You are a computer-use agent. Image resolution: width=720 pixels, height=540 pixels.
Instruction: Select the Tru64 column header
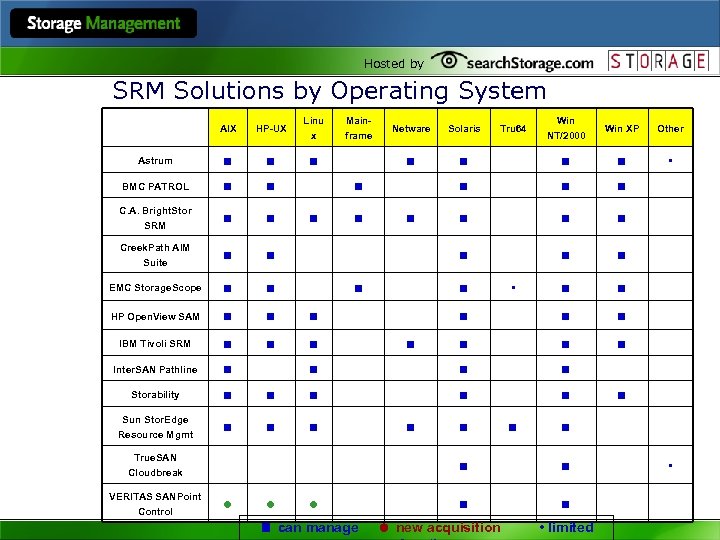(x=513, y=128)
